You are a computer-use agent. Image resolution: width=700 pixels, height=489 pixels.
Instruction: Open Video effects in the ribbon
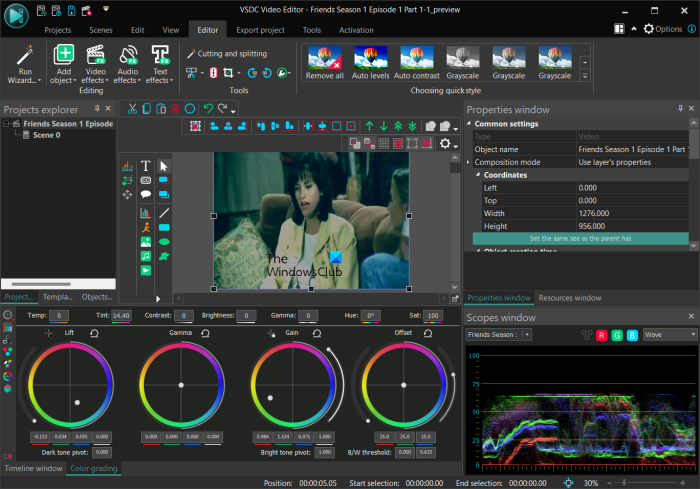pos(96,60)
